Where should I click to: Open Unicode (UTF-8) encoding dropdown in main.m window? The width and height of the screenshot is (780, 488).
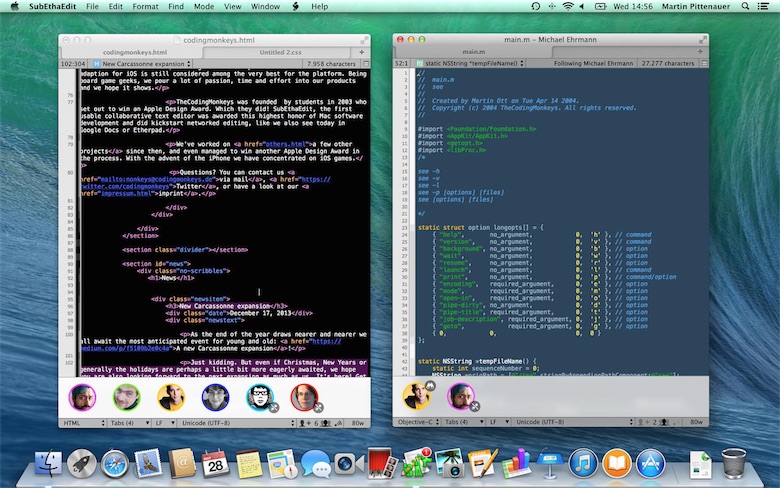pos(573,422)
